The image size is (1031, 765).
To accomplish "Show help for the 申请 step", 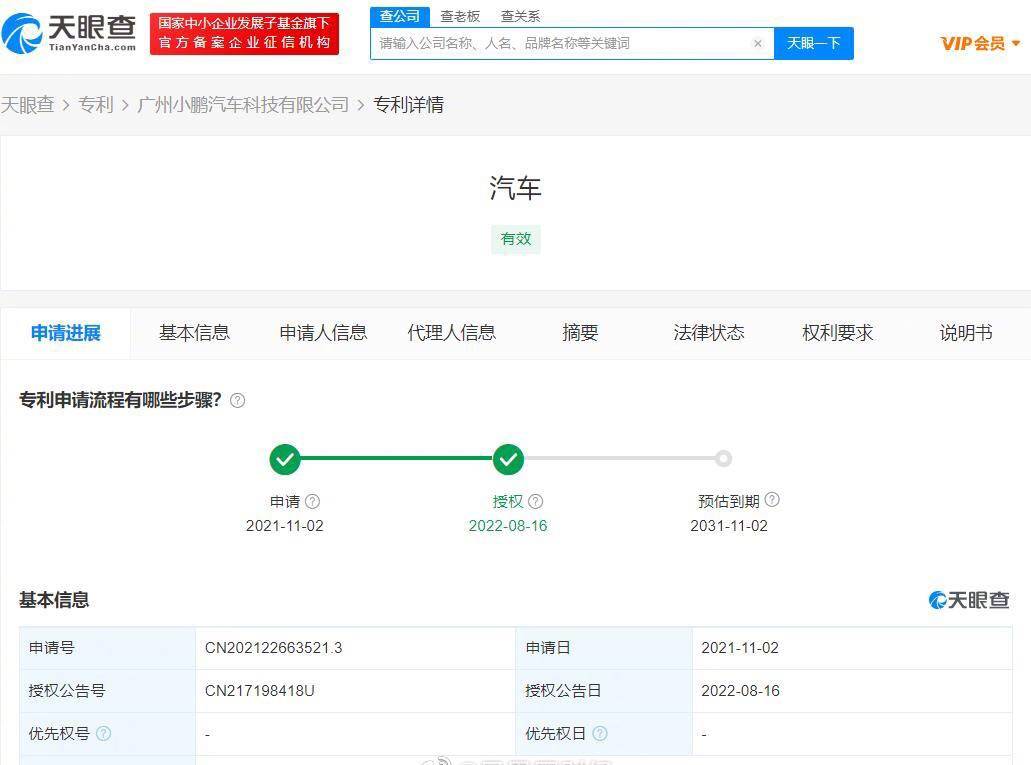I will coord(313,502).
